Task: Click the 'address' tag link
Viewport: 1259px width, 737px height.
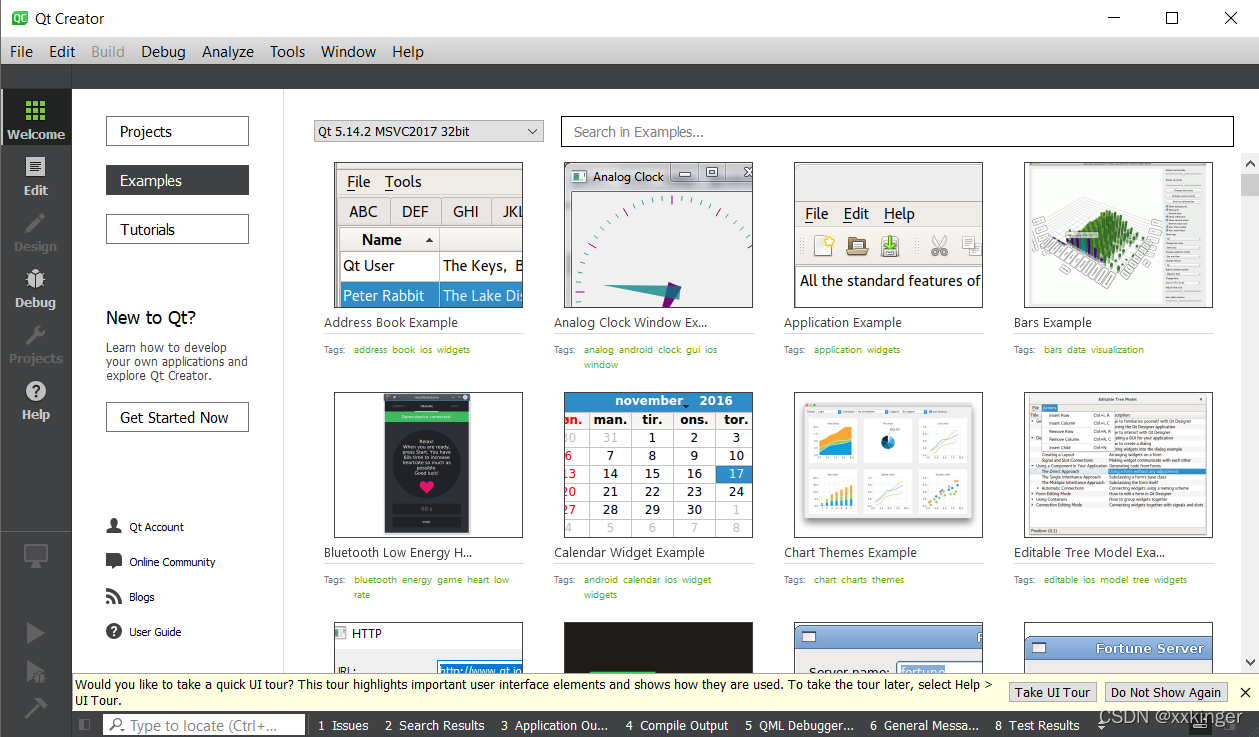Action: [370, 350]
